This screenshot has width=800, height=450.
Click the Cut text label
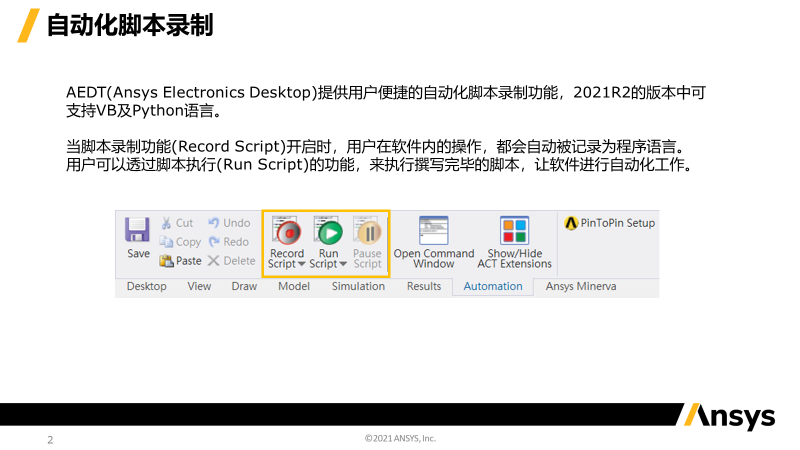pyautogui.click(x=184, y=223)
